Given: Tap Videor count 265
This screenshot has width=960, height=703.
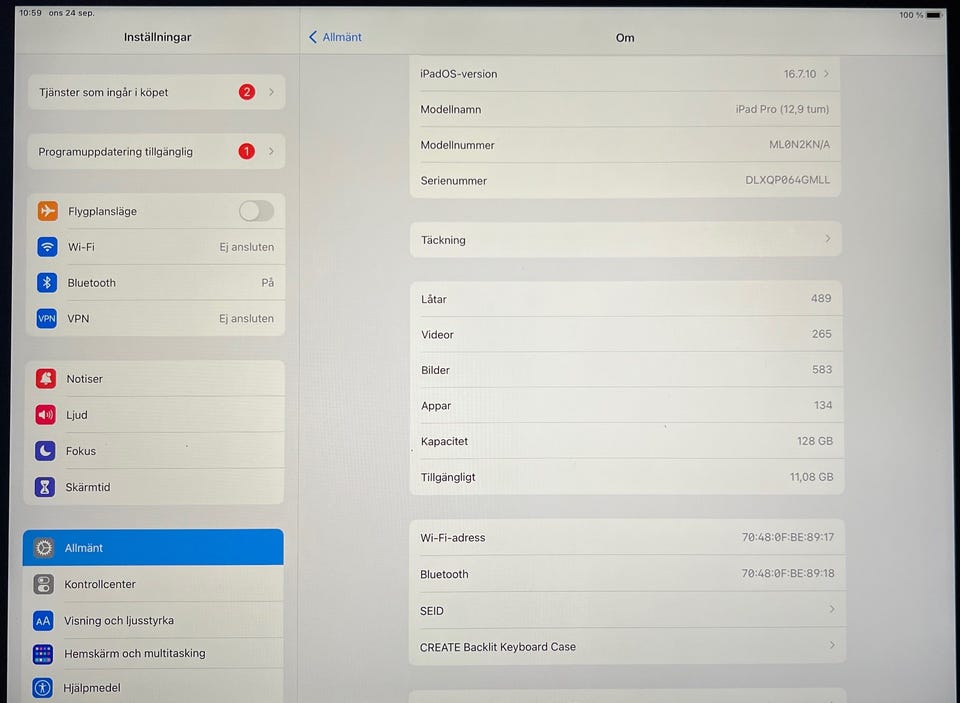Looking at the screenshot, I should [822, 334].
